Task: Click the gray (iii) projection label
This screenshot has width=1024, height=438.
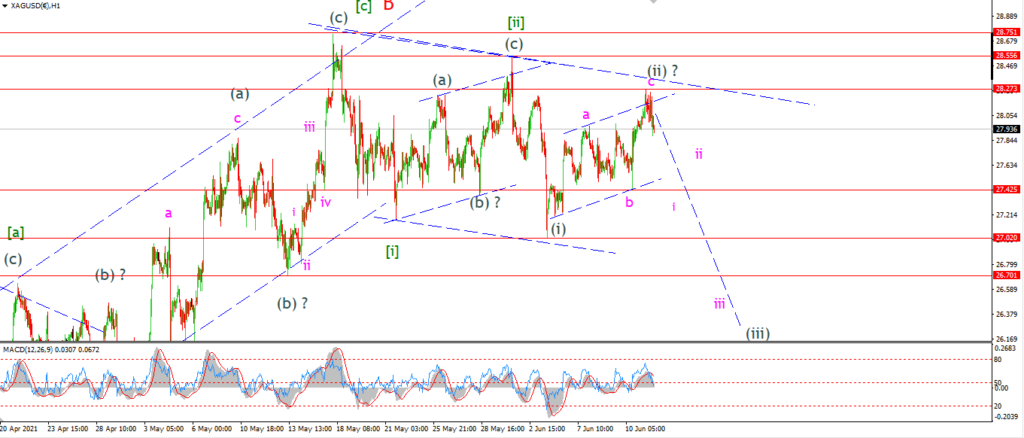Action: click(x=758, y=334)
